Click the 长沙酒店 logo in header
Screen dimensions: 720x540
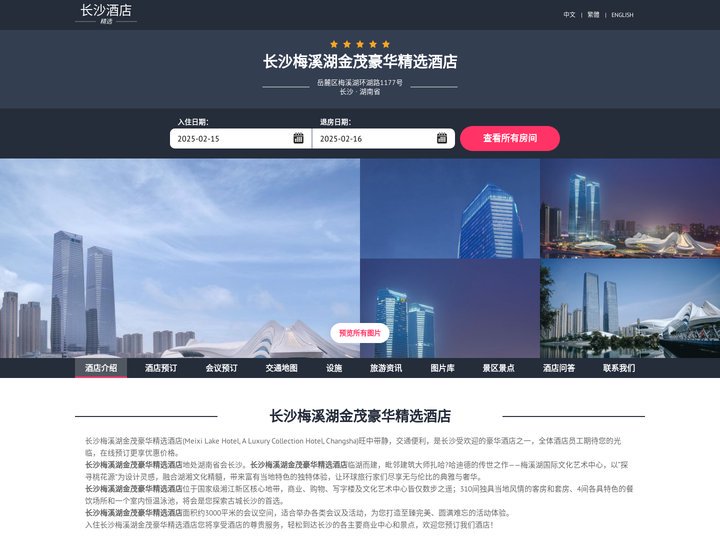pos(106,14)
